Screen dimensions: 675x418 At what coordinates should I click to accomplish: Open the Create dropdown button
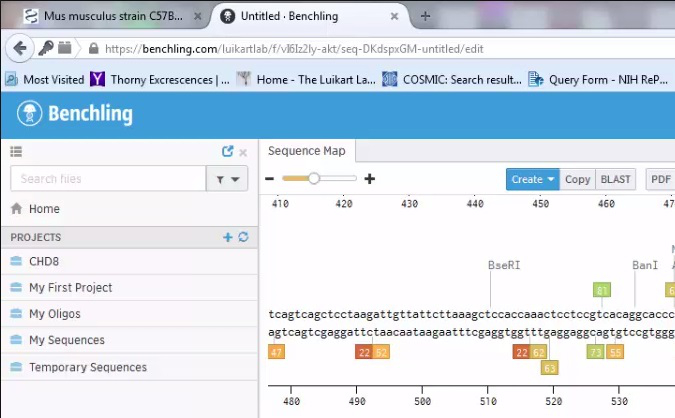tap(533, 179)
